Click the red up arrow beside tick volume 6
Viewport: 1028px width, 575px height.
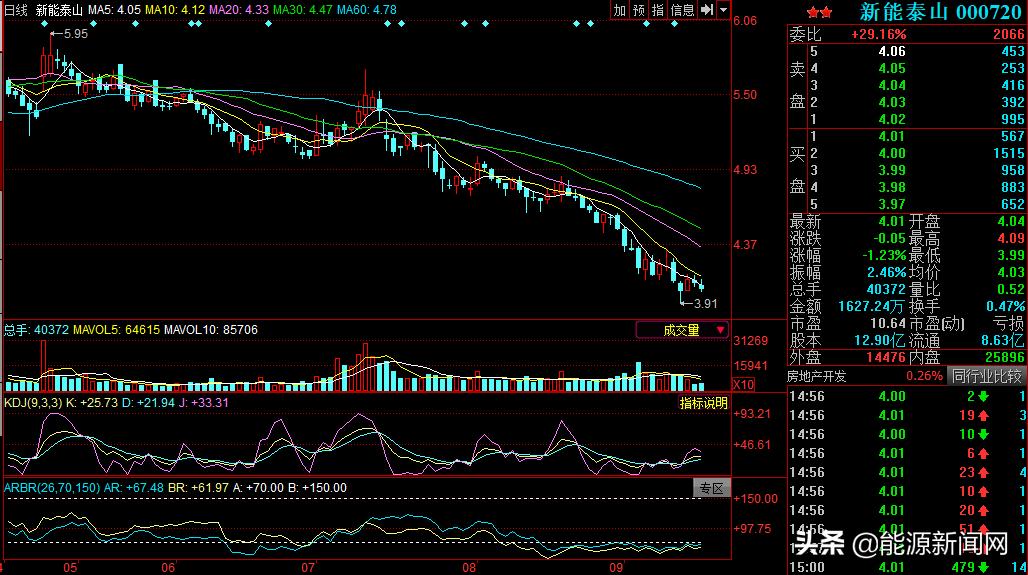[983, 453]
